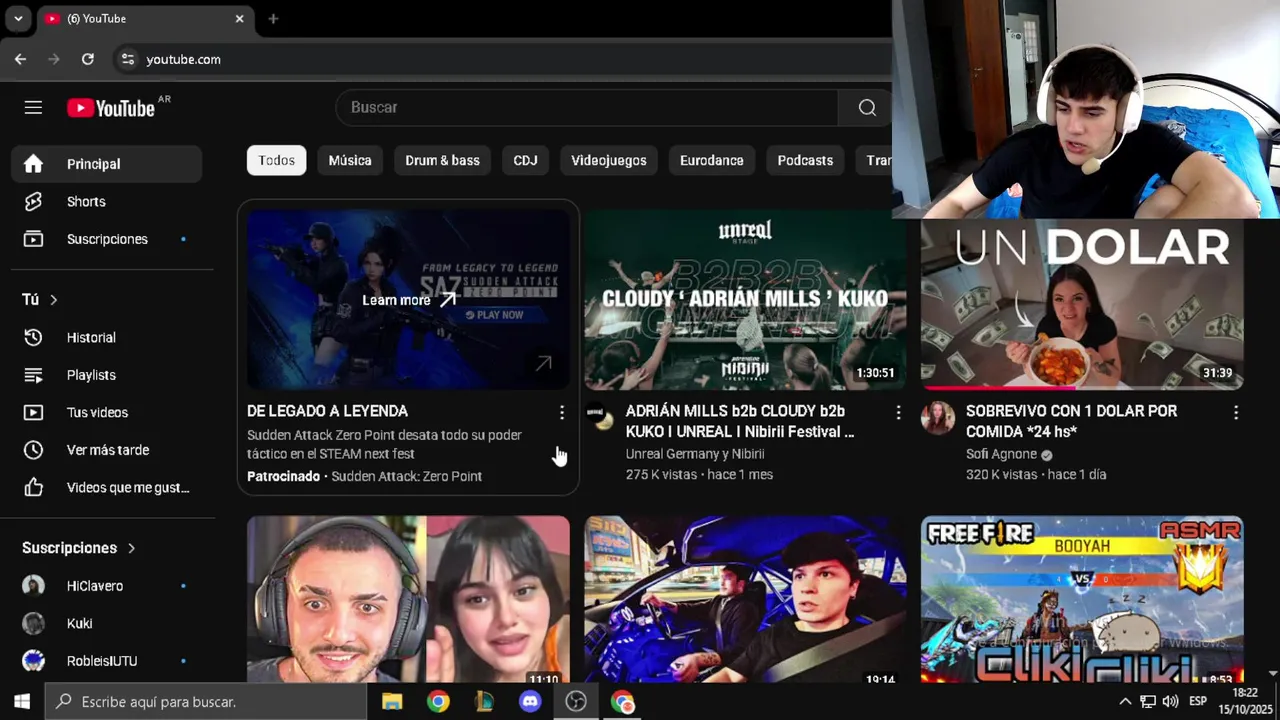Viewport: 1280px width, 720px height.
Task: Click browser back arrow
Action: [x=20, y=59]
